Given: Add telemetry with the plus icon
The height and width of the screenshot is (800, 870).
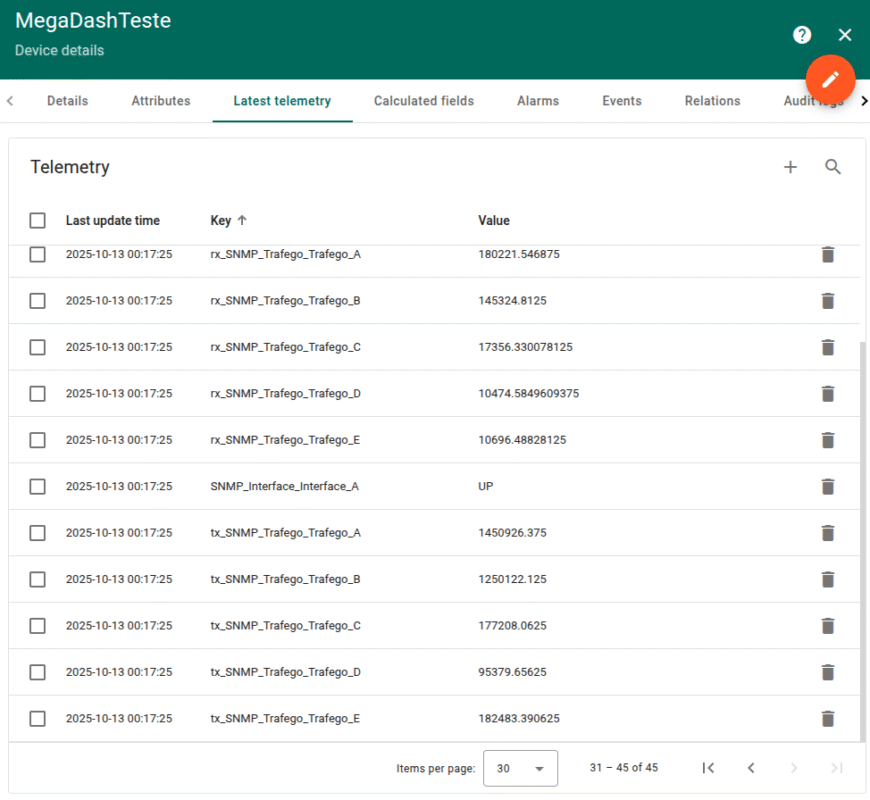Looking at the screenshot, I should pos(790,167).
